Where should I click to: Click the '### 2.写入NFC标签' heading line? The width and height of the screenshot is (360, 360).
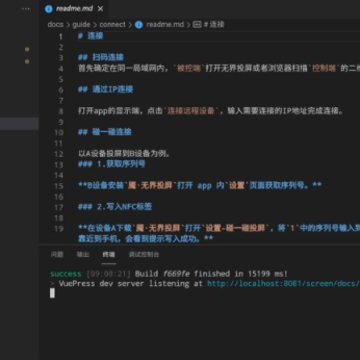coord(115,207)
